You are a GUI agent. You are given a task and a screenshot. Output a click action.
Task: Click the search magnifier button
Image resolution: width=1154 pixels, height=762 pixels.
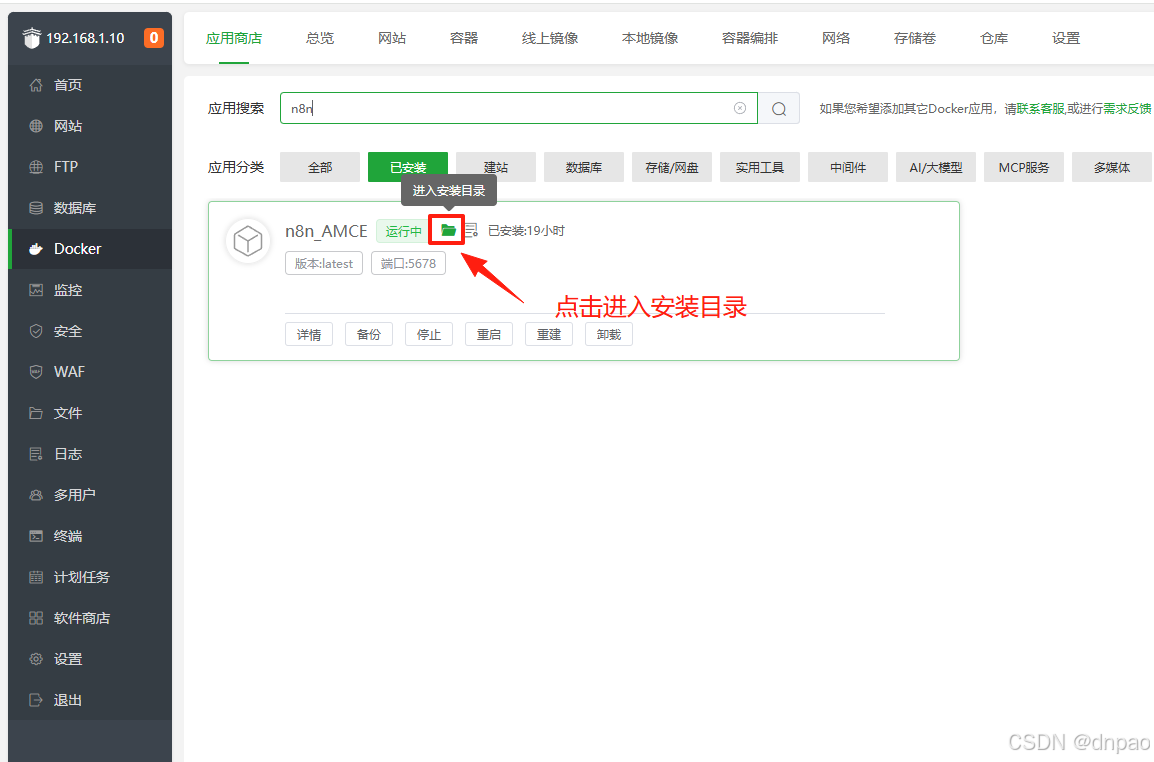(779, 109)
